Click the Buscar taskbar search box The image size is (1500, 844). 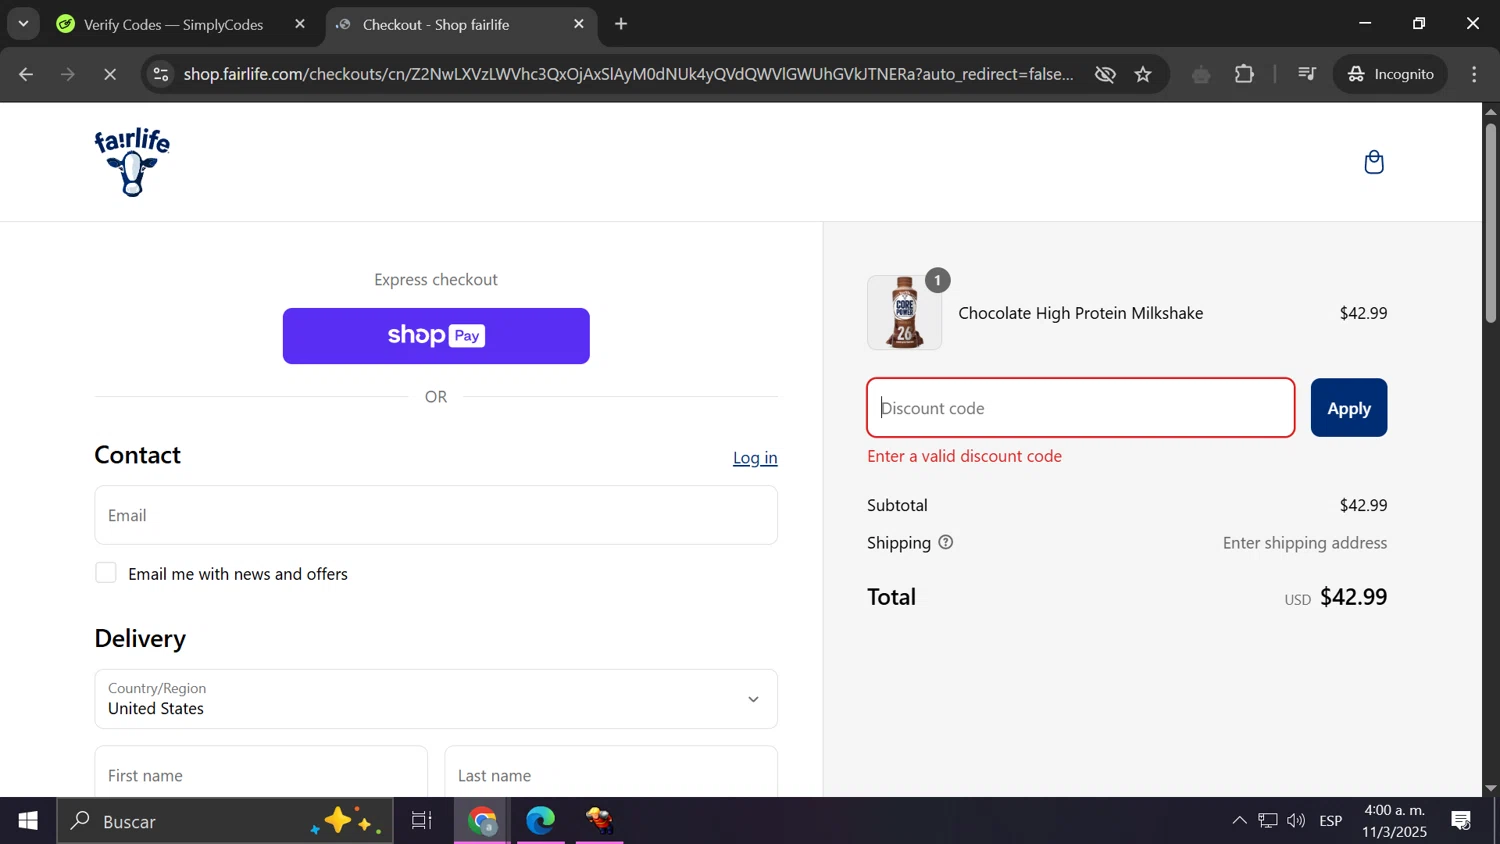click(225, 821)
